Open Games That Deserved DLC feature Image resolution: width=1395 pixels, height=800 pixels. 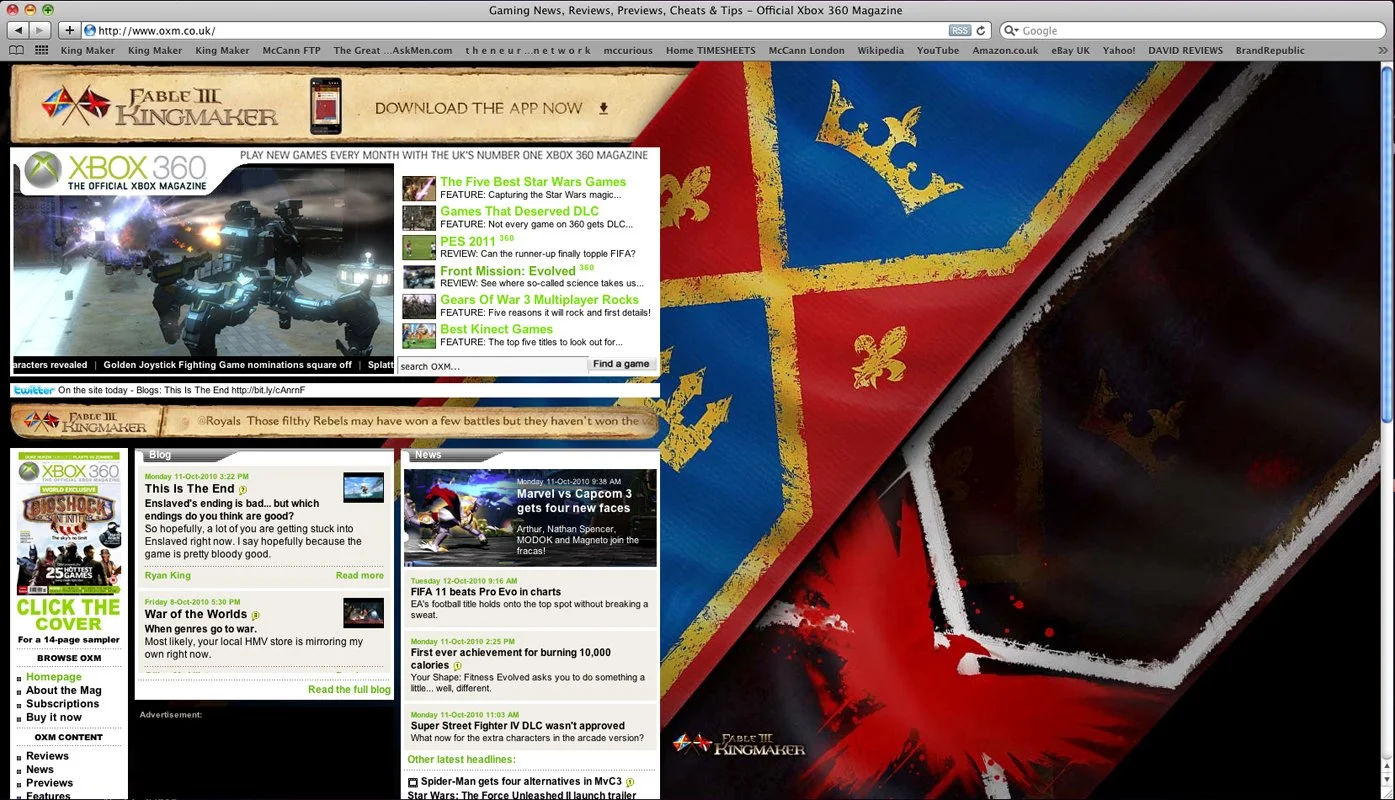(520, 211)
